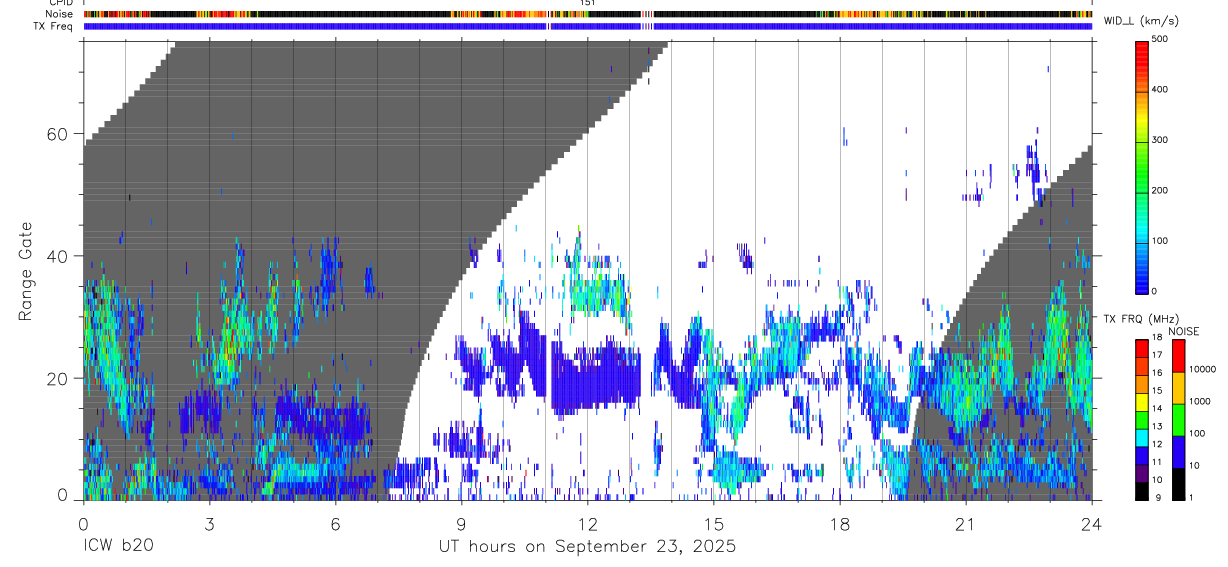Click the 'ICW b20' radar beam label
Image resolution: width=1228 pixels, height=567 pixels.
[118, 546]
